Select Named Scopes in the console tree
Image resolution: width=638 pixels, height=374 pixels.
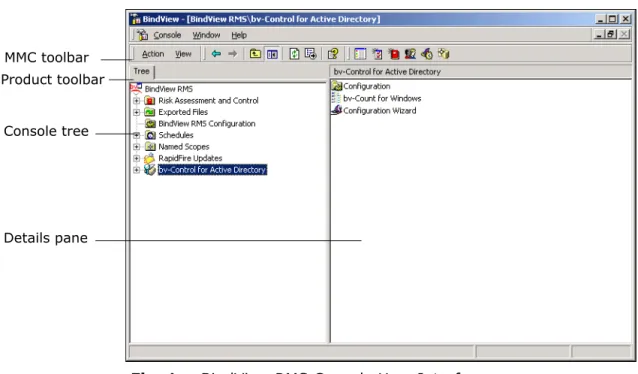tap(184, 147)
